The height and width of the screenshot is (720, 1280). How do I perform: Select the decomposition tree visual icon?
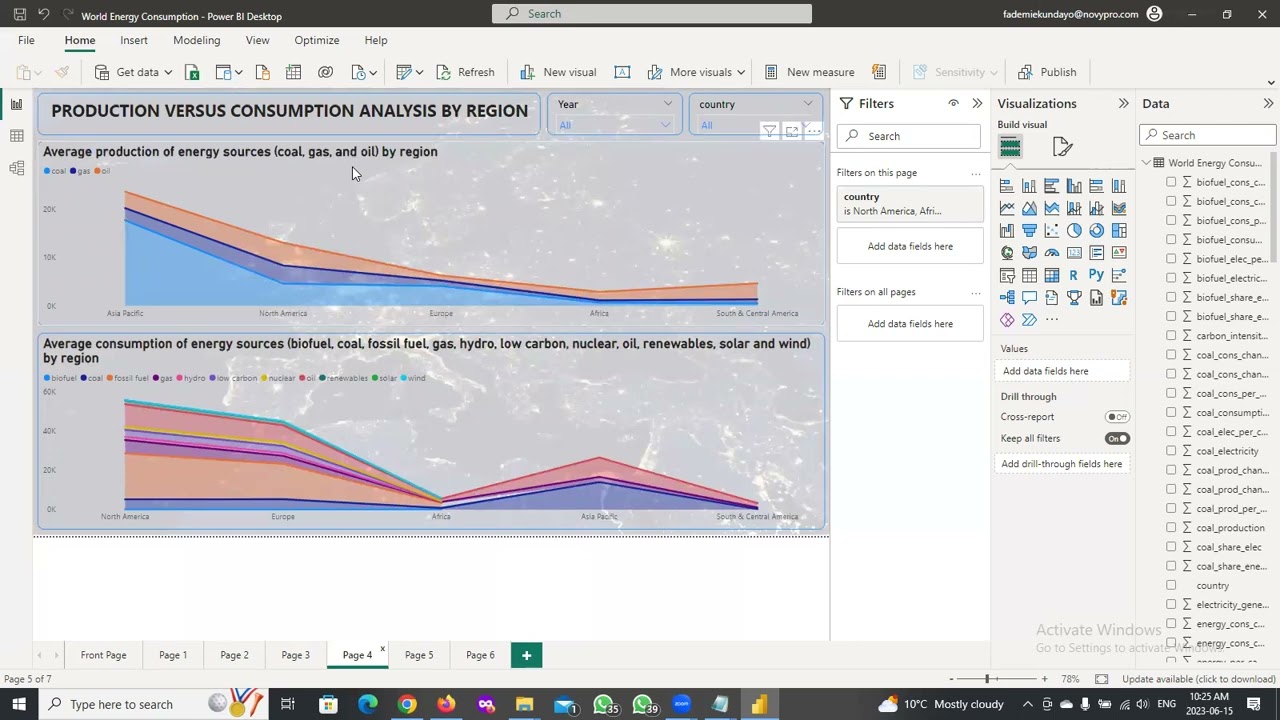tap(1007, 297)
